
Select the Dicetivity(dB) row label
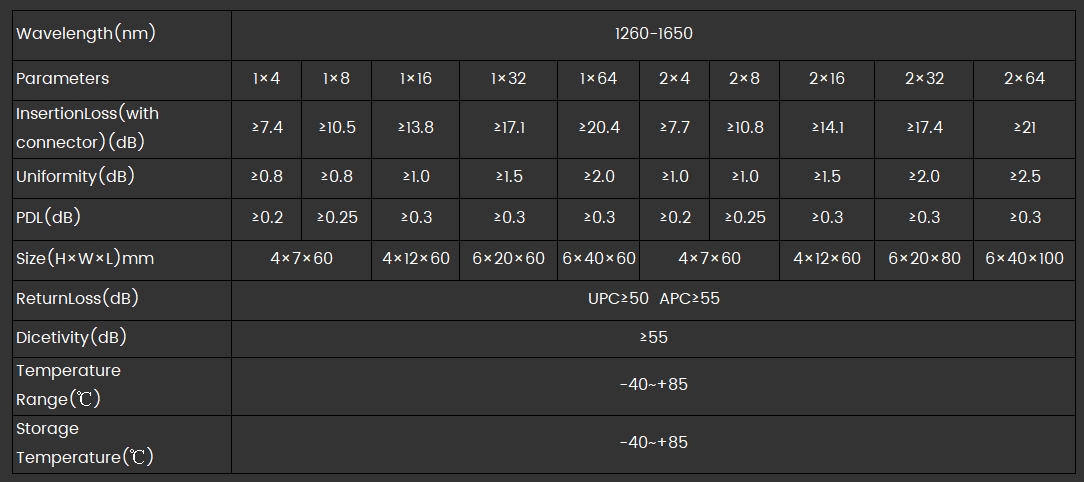[x=71, y=337]
